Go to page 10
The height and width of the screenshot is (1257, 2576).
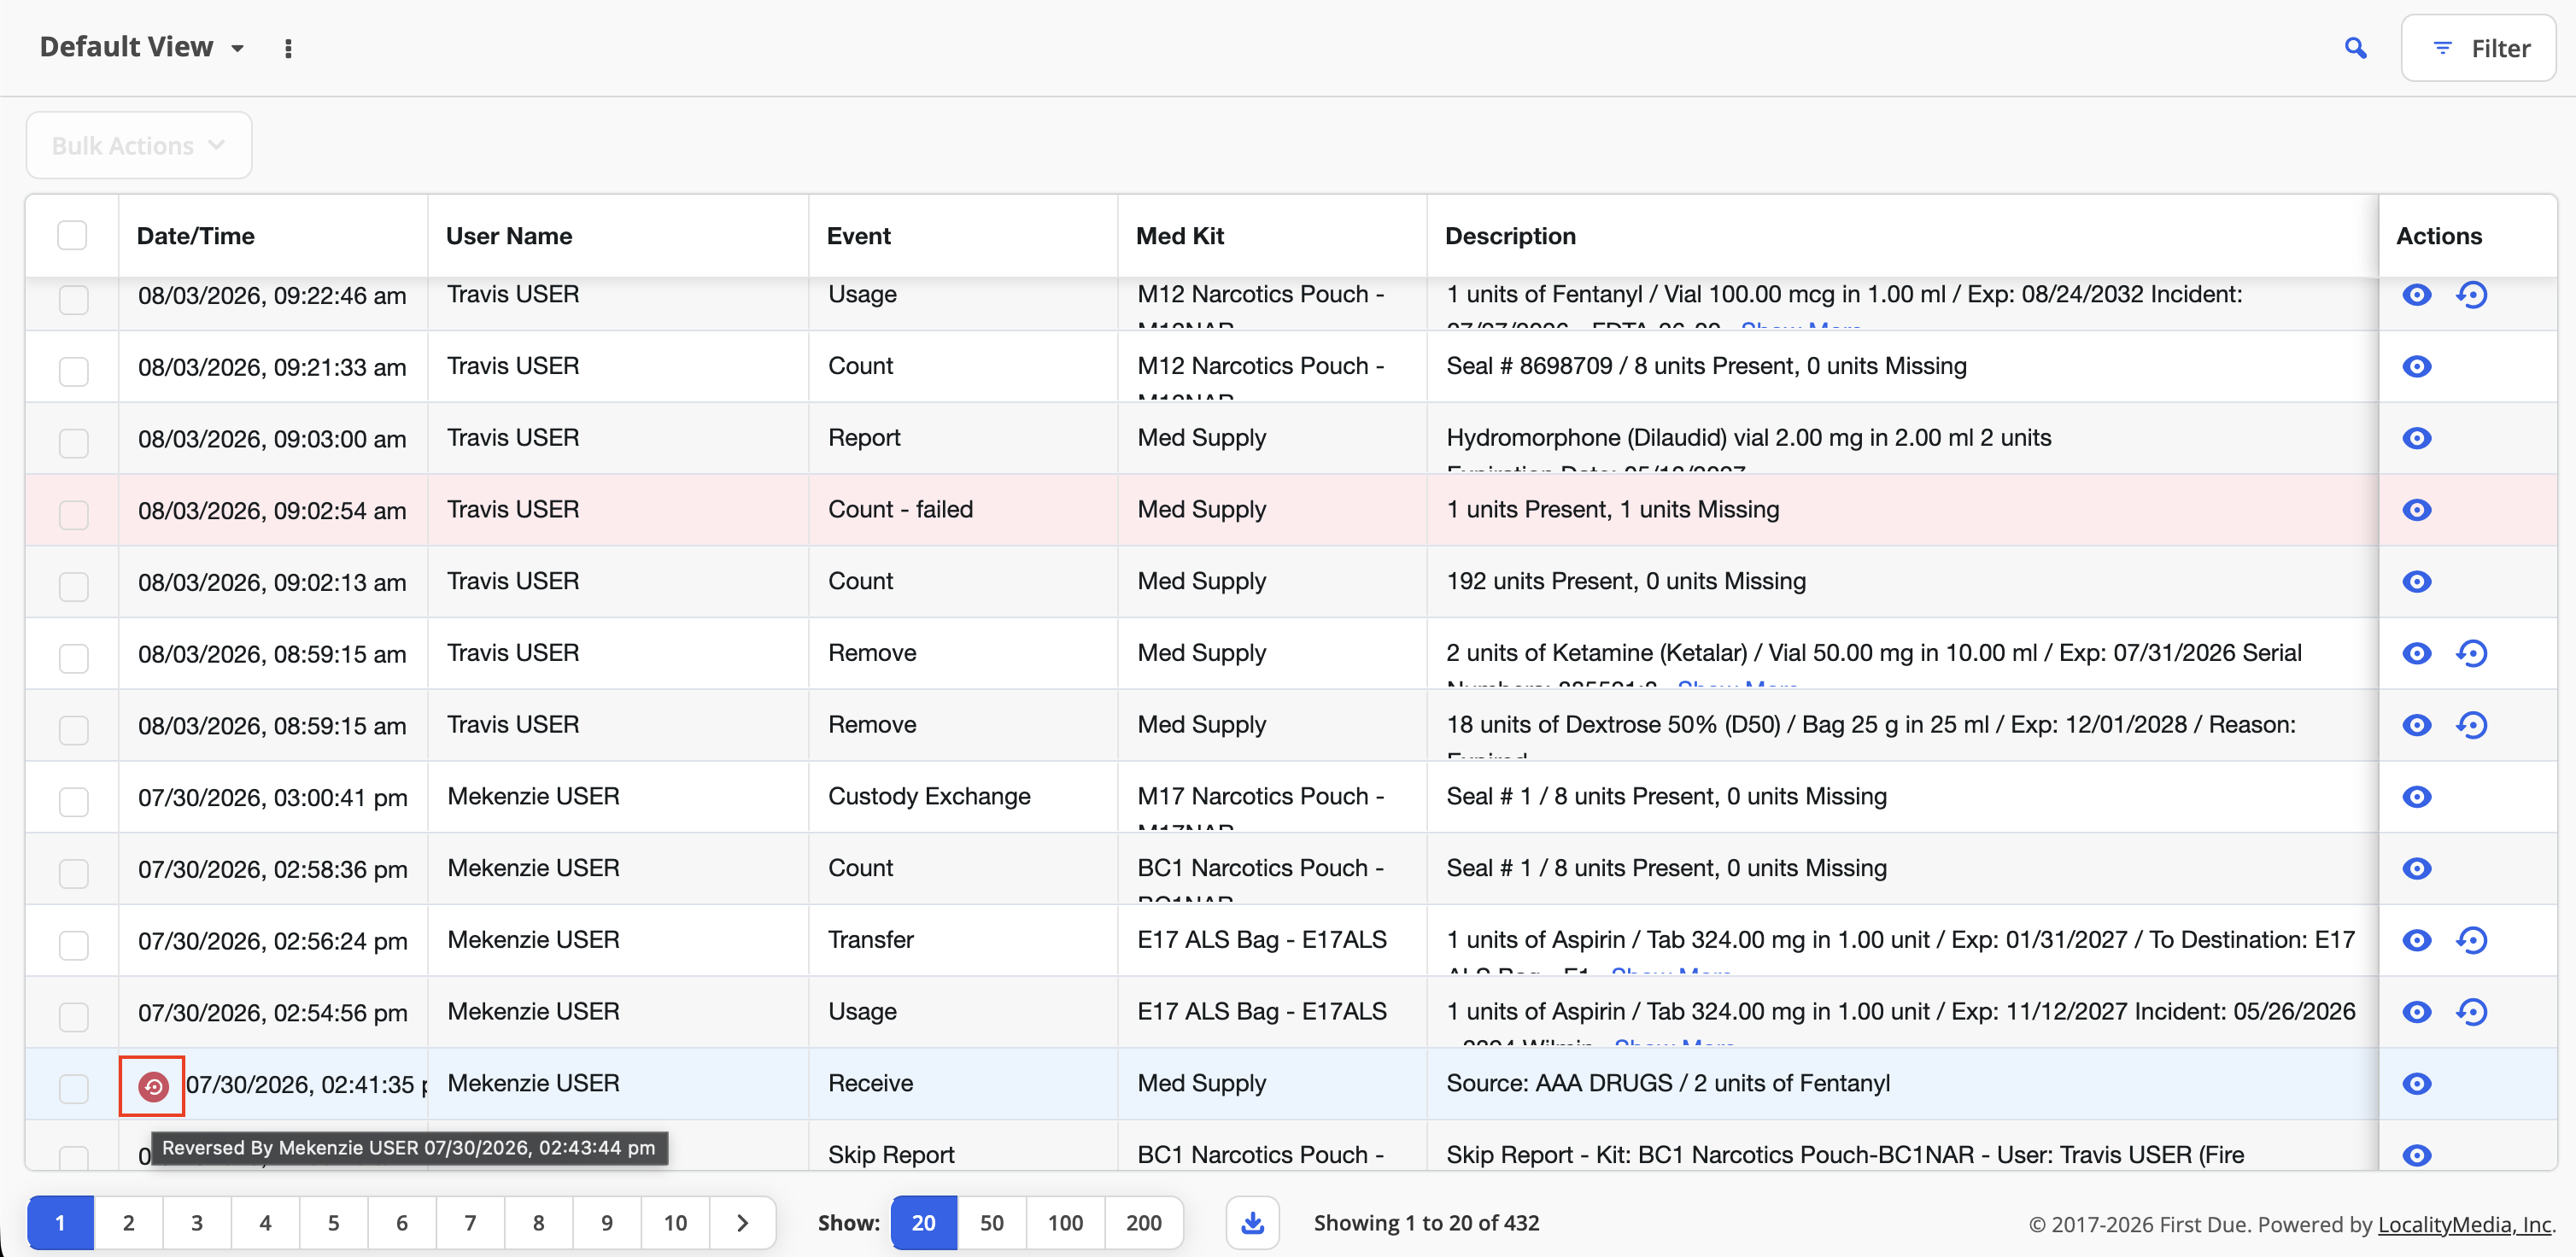[x=675, y=1222]
